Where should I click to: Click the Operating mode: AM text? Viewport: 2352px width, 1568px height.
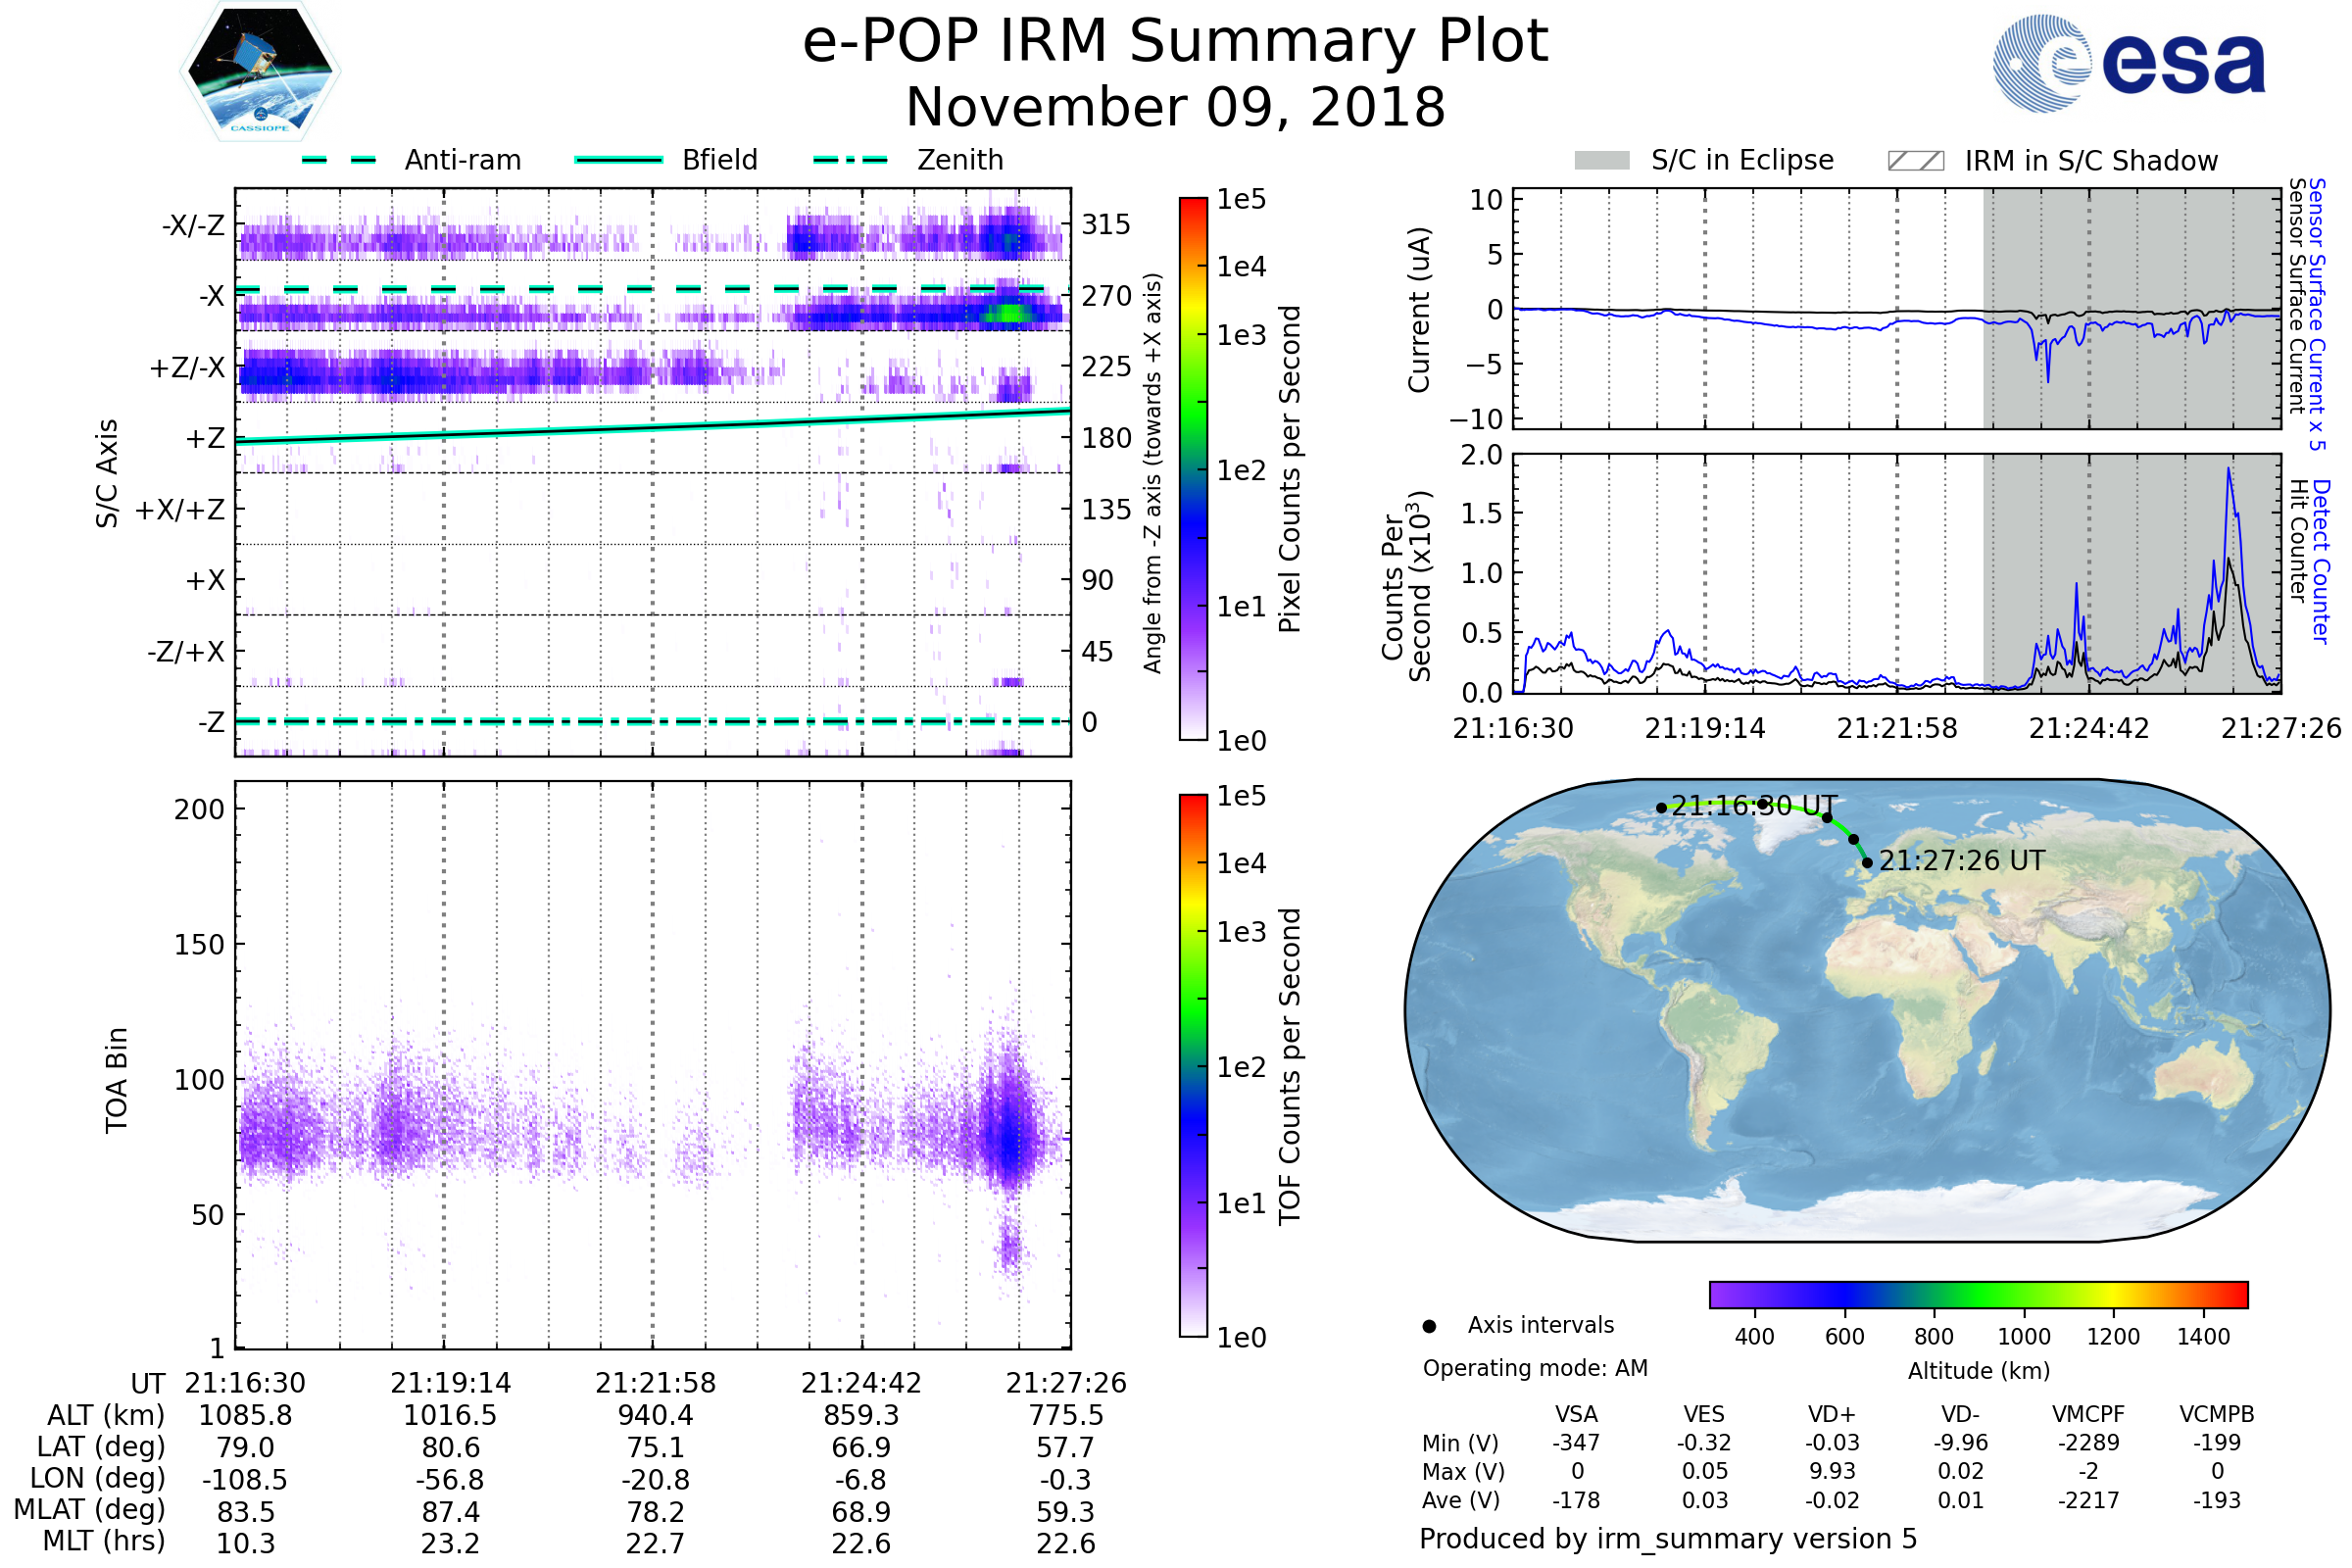1535,1368
